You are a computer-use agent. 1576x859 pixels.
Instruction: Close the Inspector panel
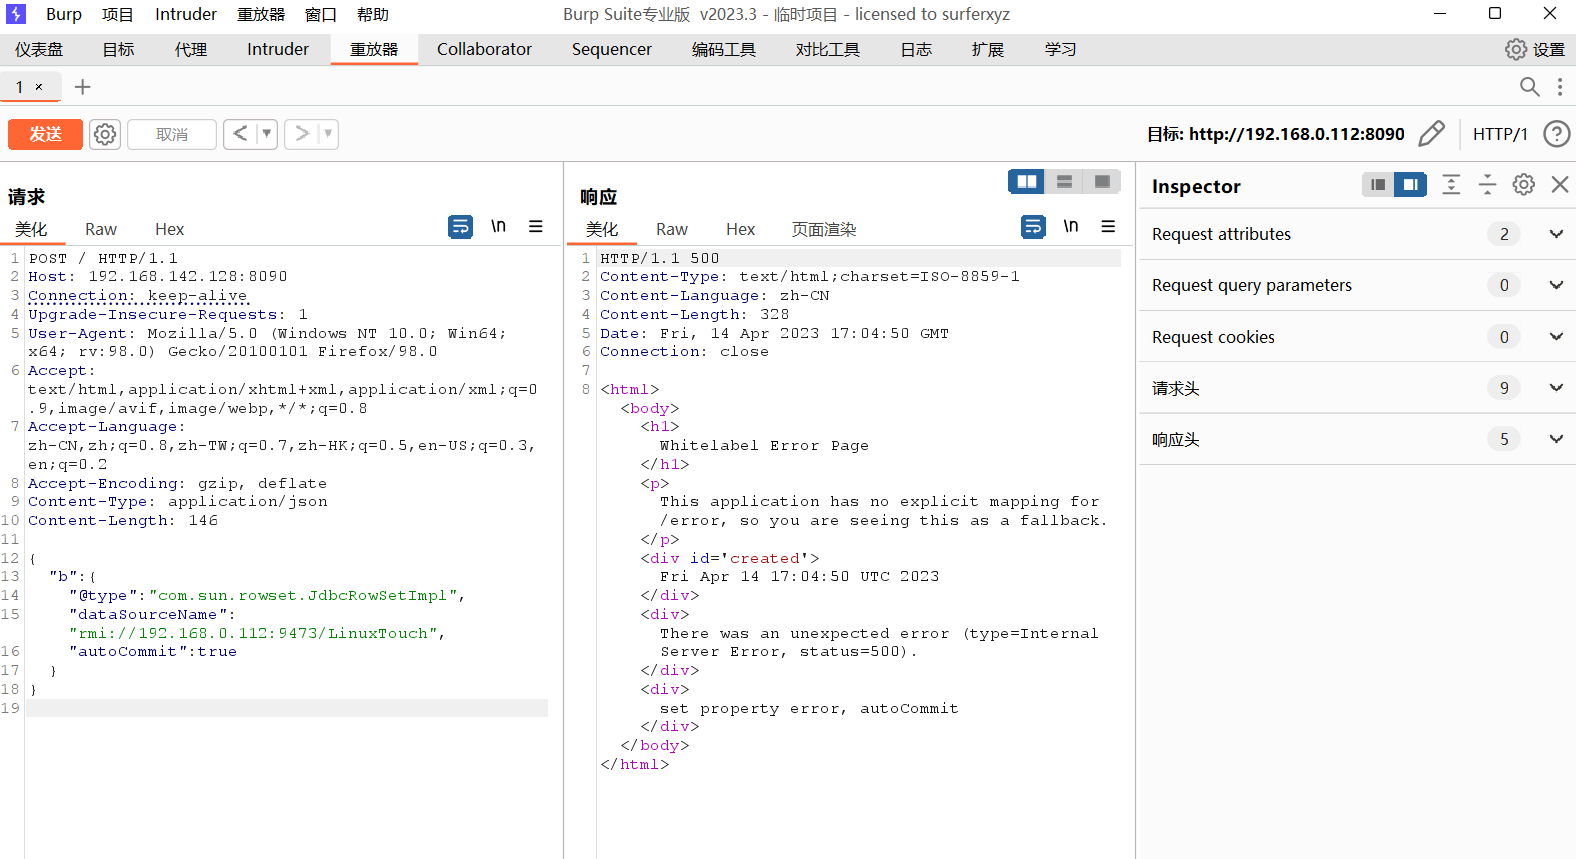[x=1559, y=184]
